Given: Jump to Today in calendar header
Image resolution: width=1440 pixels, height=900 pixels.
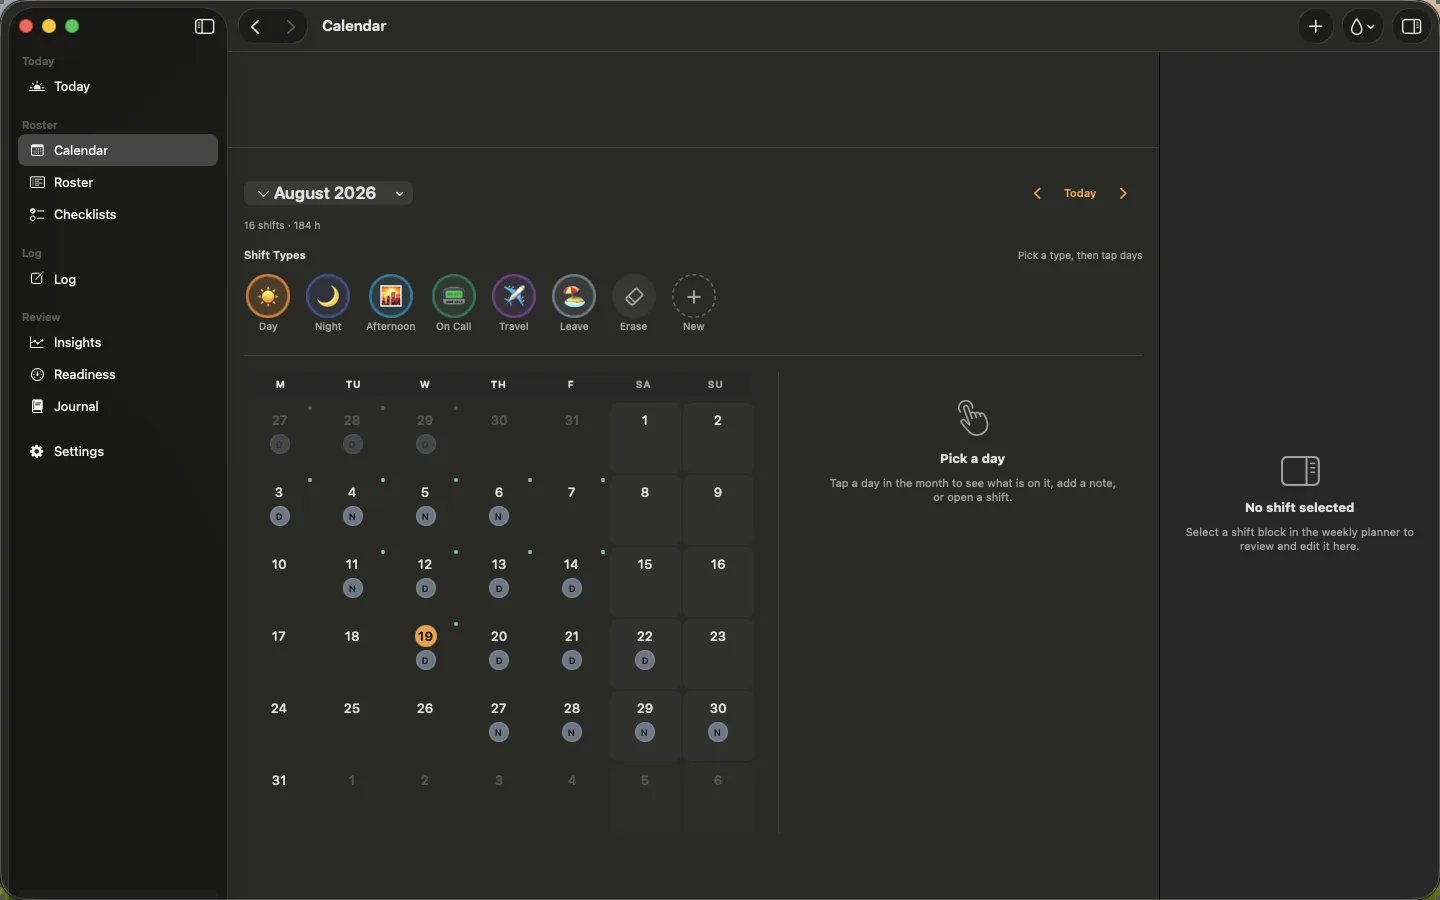Looking at the screenshot, I should click(x=1081, y=194).
